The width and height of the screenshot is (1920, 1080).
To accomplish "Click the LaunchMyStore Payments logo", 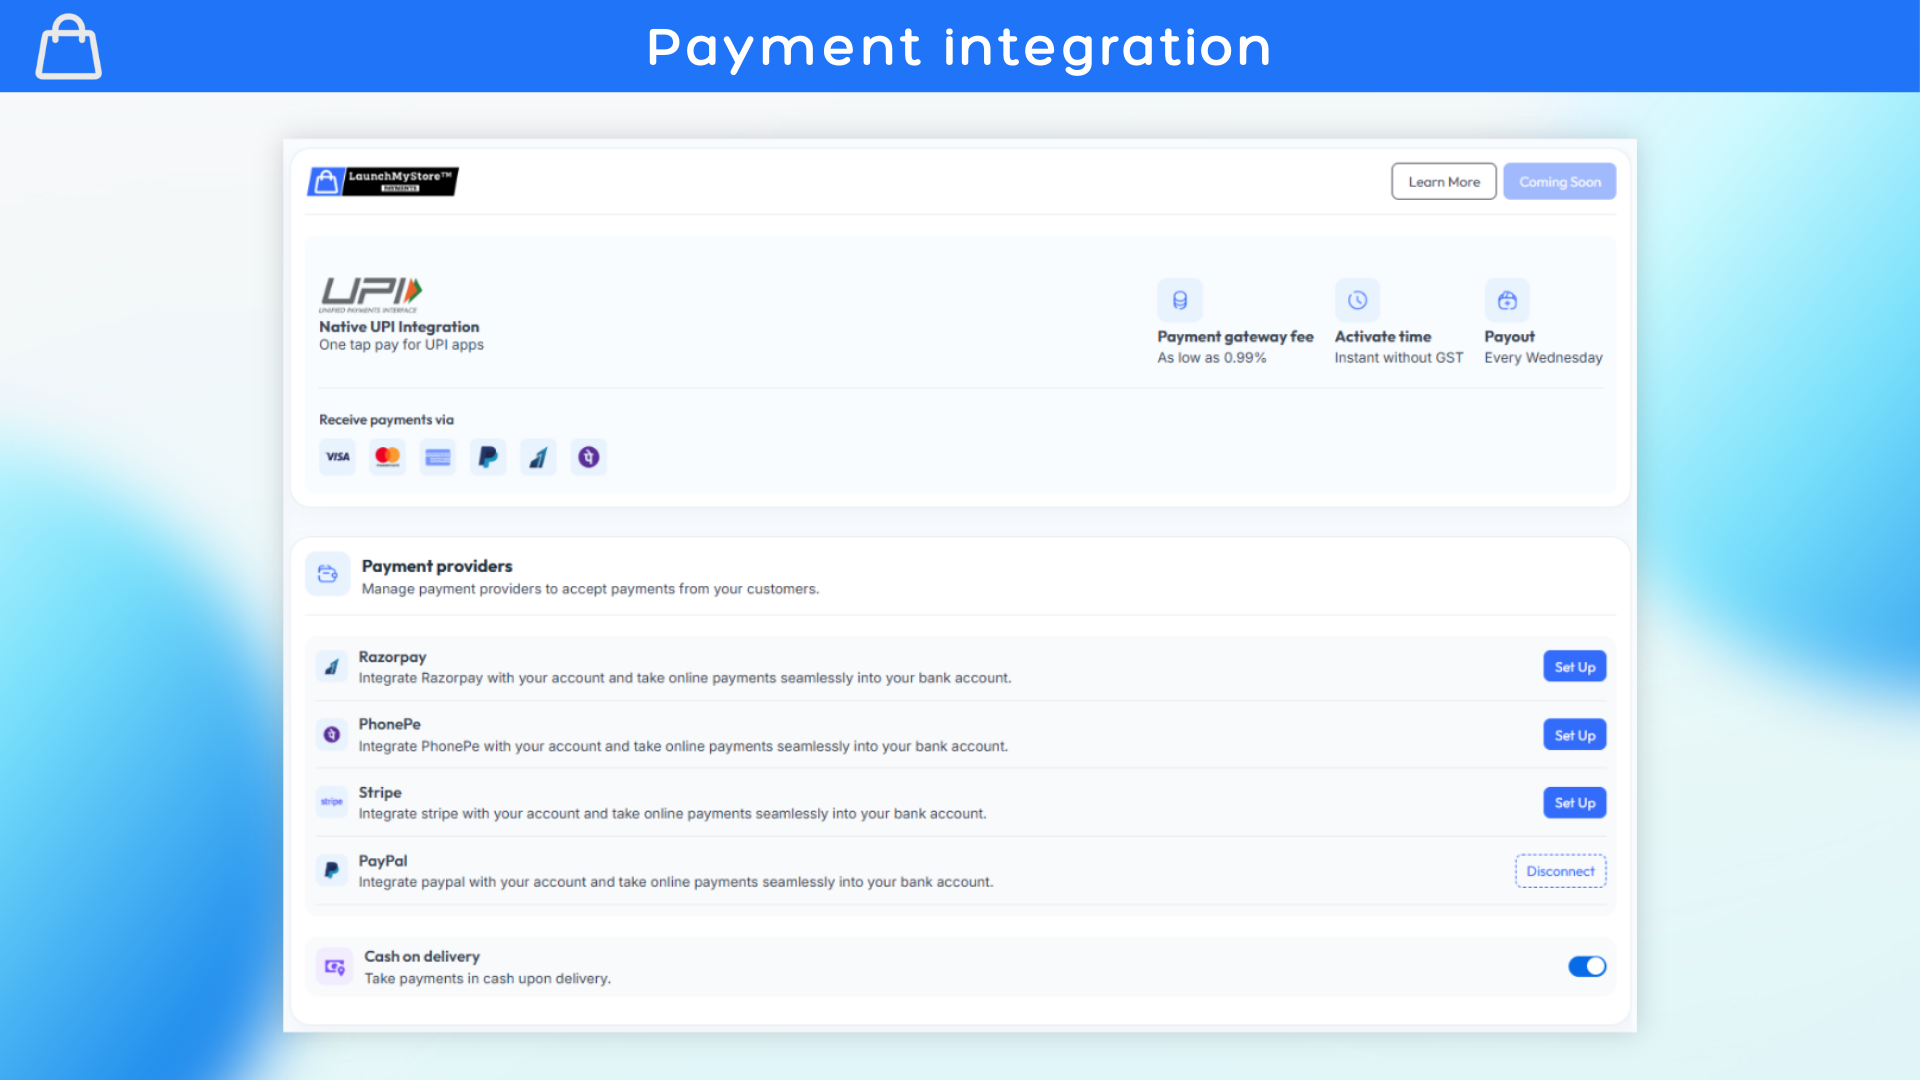I will [x=383, y=181].
